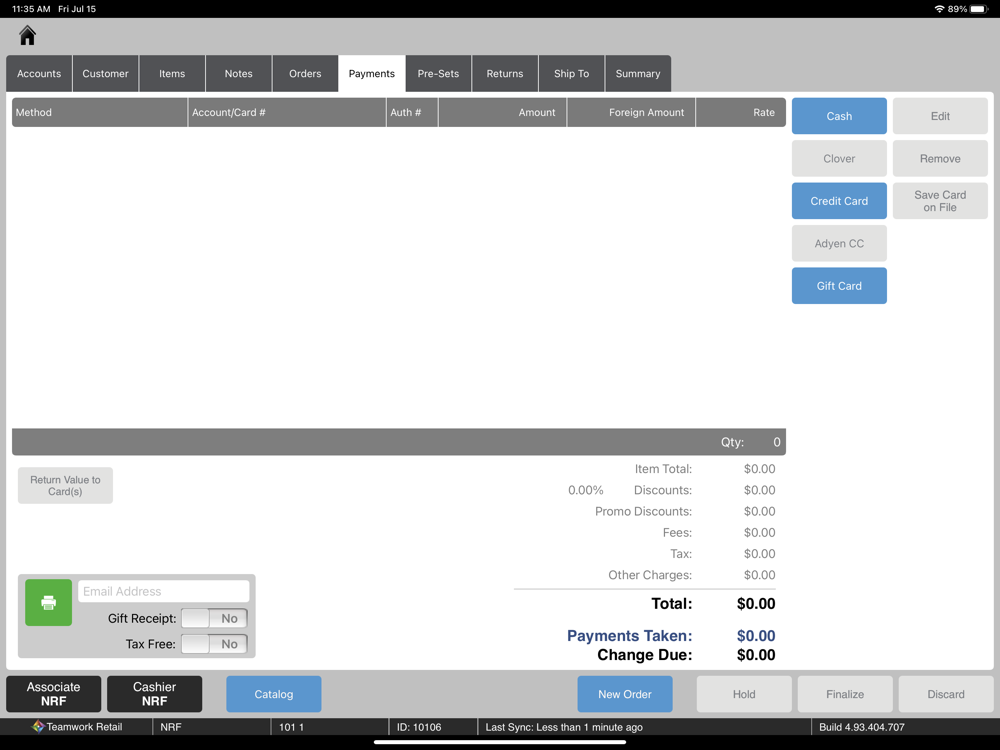The width and height of the screenshot is (1000, 750).
Task: Click the NRF status bar entry
Action: click(x=171, y=727)
